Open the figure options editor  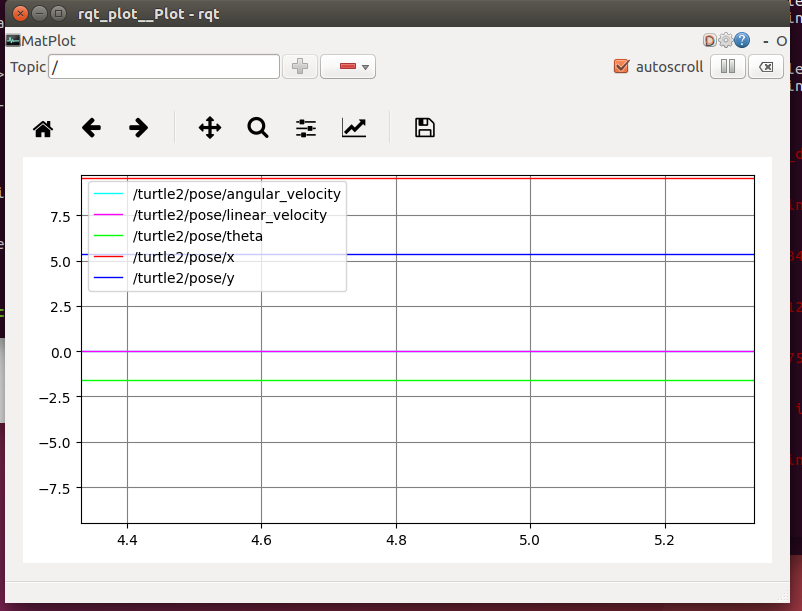[x=353, y=128]
